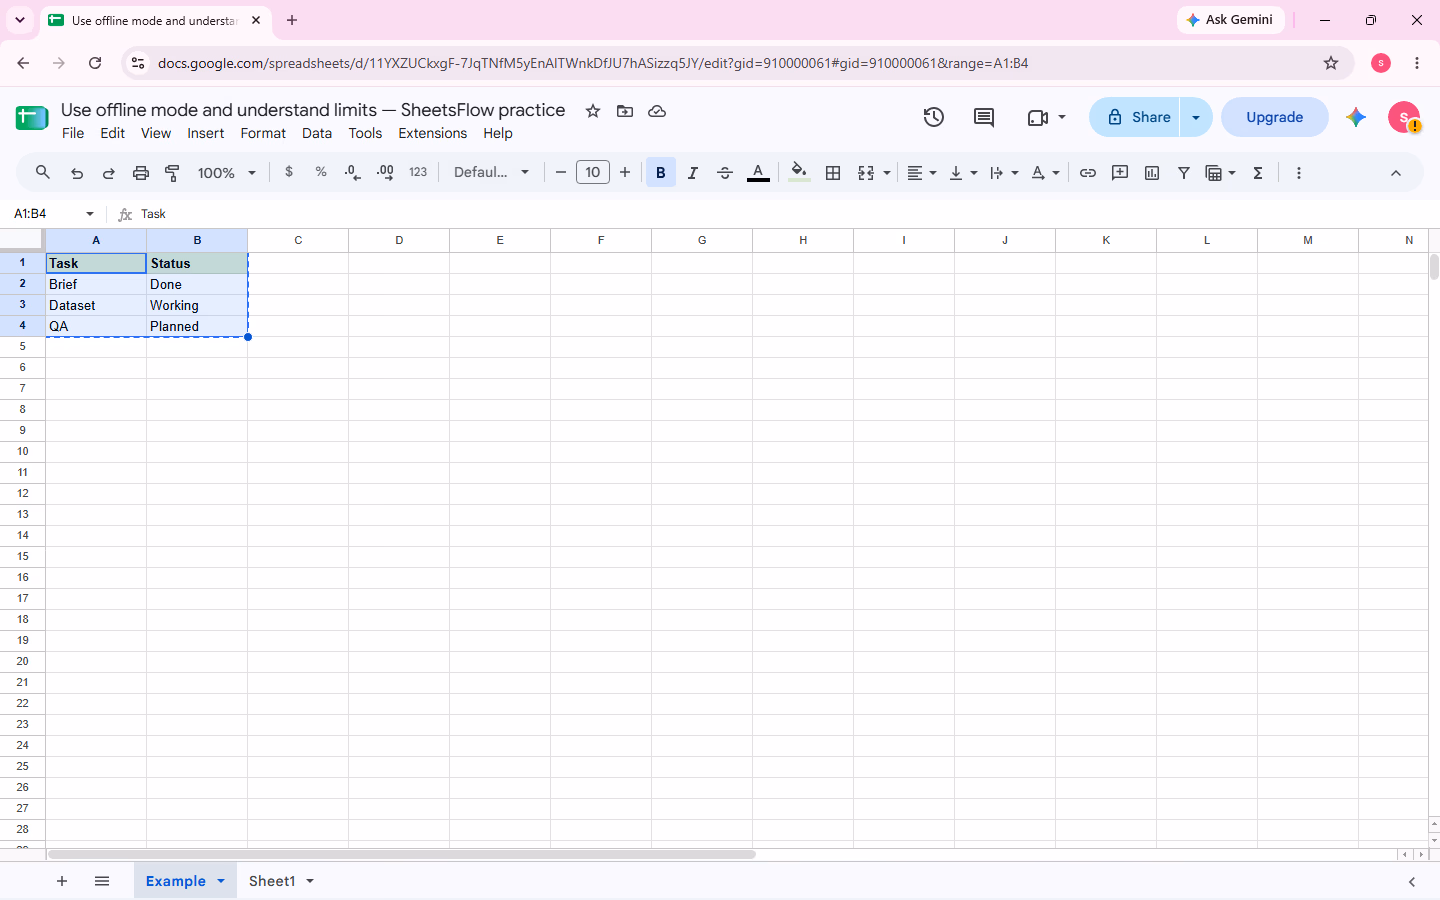Open the functions sigma menu
Viewport: 1440px width, 900px height.
(x=1258, y=173)
